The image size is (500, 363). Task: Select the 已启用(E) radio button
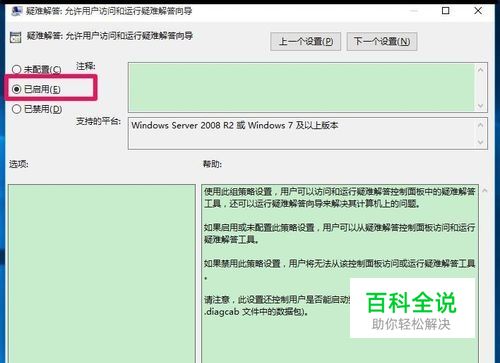coord(16,89)
